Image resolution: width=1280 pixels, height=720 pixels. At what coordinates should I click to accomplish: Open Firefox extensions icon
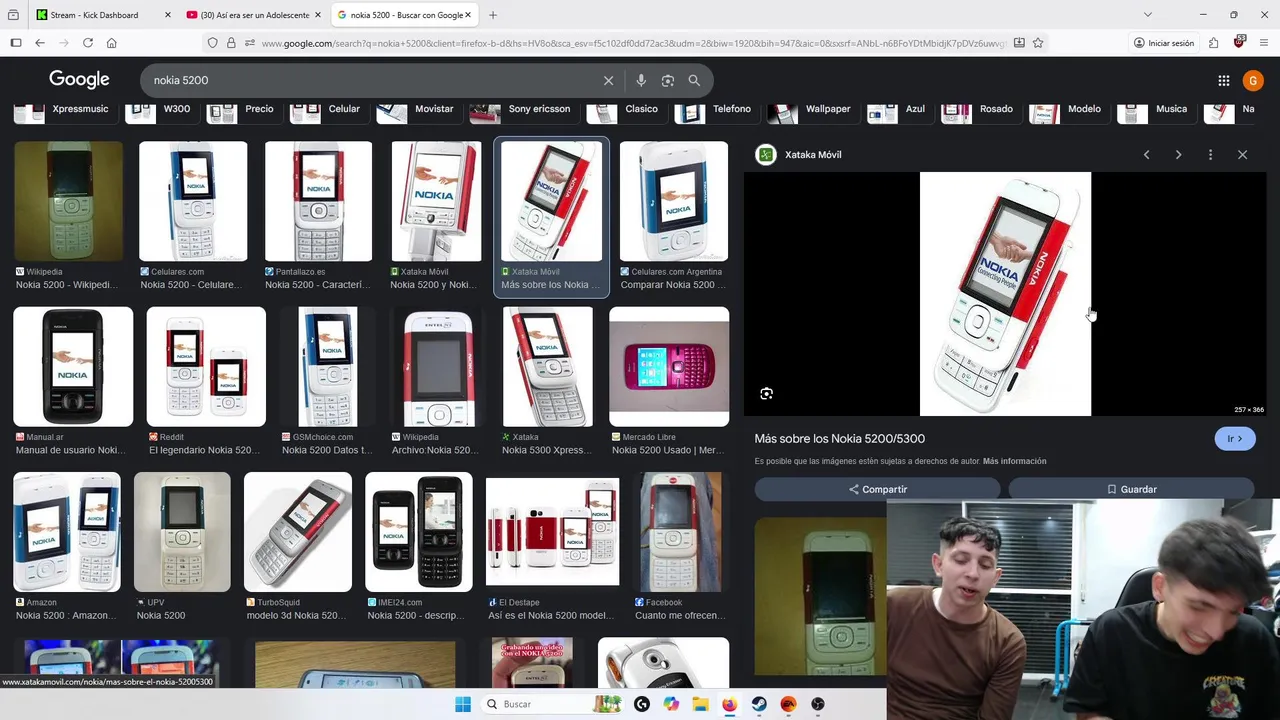pyautogui.click(x=1213, y=43)
